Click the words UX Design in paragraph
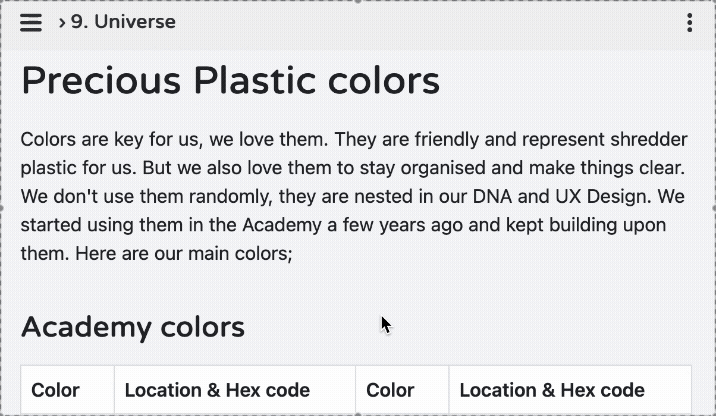This screenshot has width=716, height=416. point(604,197)
